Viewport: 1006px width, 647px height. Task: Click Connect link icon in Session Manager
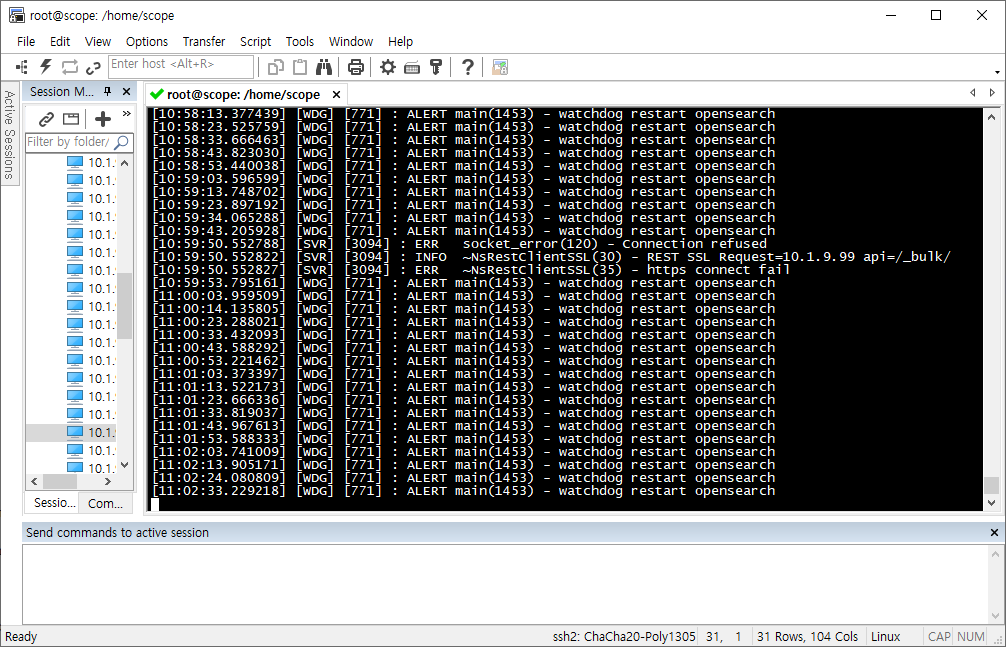[46, 119]
